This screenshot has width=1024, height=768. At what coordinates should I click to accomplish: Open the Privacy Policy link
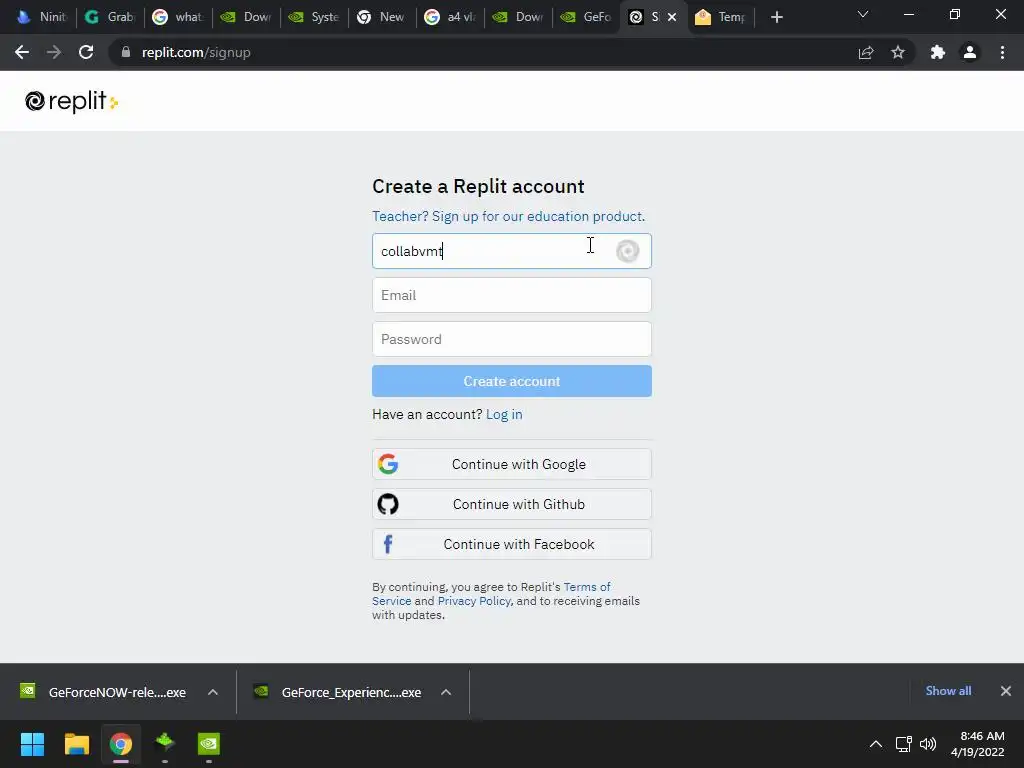click(x=474, y=601)
